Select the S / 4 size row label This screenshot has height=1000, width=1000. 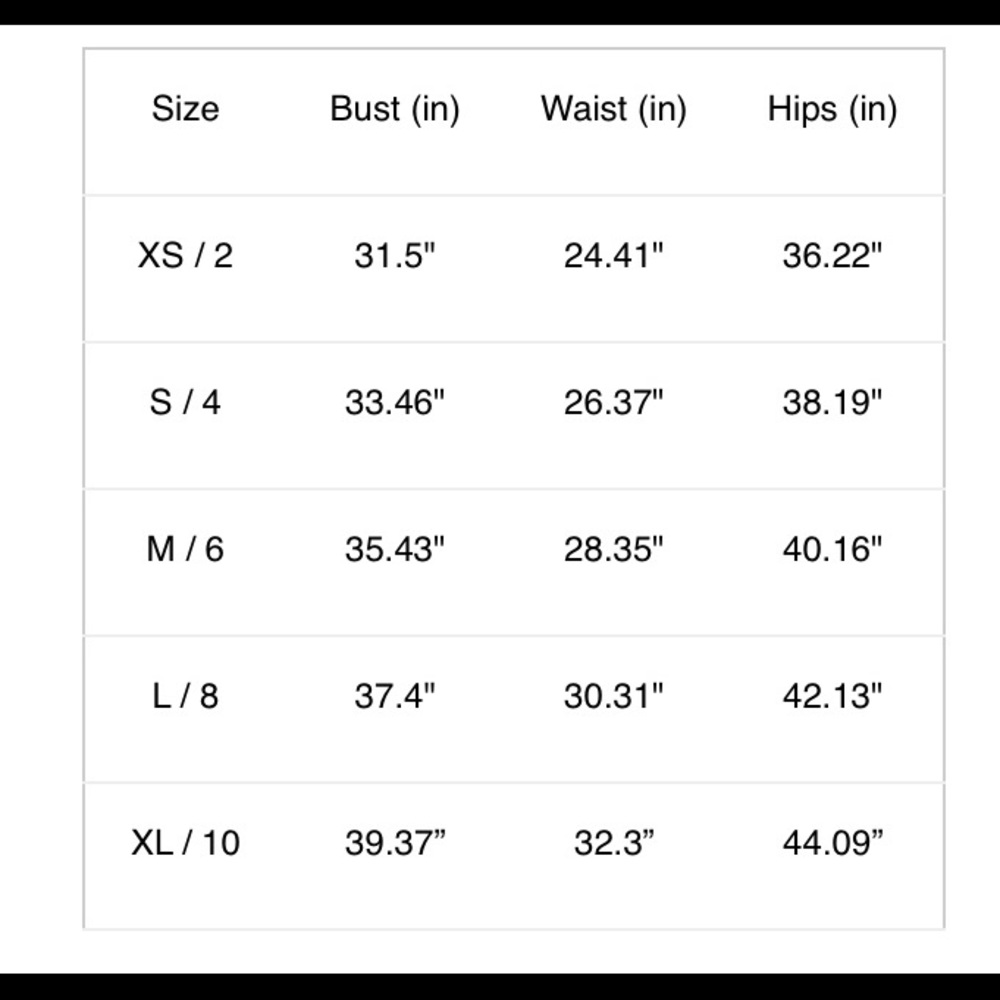(185, 403)
